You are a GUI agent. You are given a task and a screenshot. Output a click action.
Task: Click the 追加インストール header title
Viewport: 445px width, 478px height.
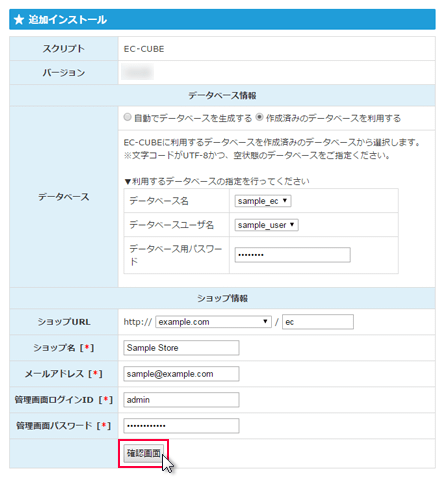[68, 20]
